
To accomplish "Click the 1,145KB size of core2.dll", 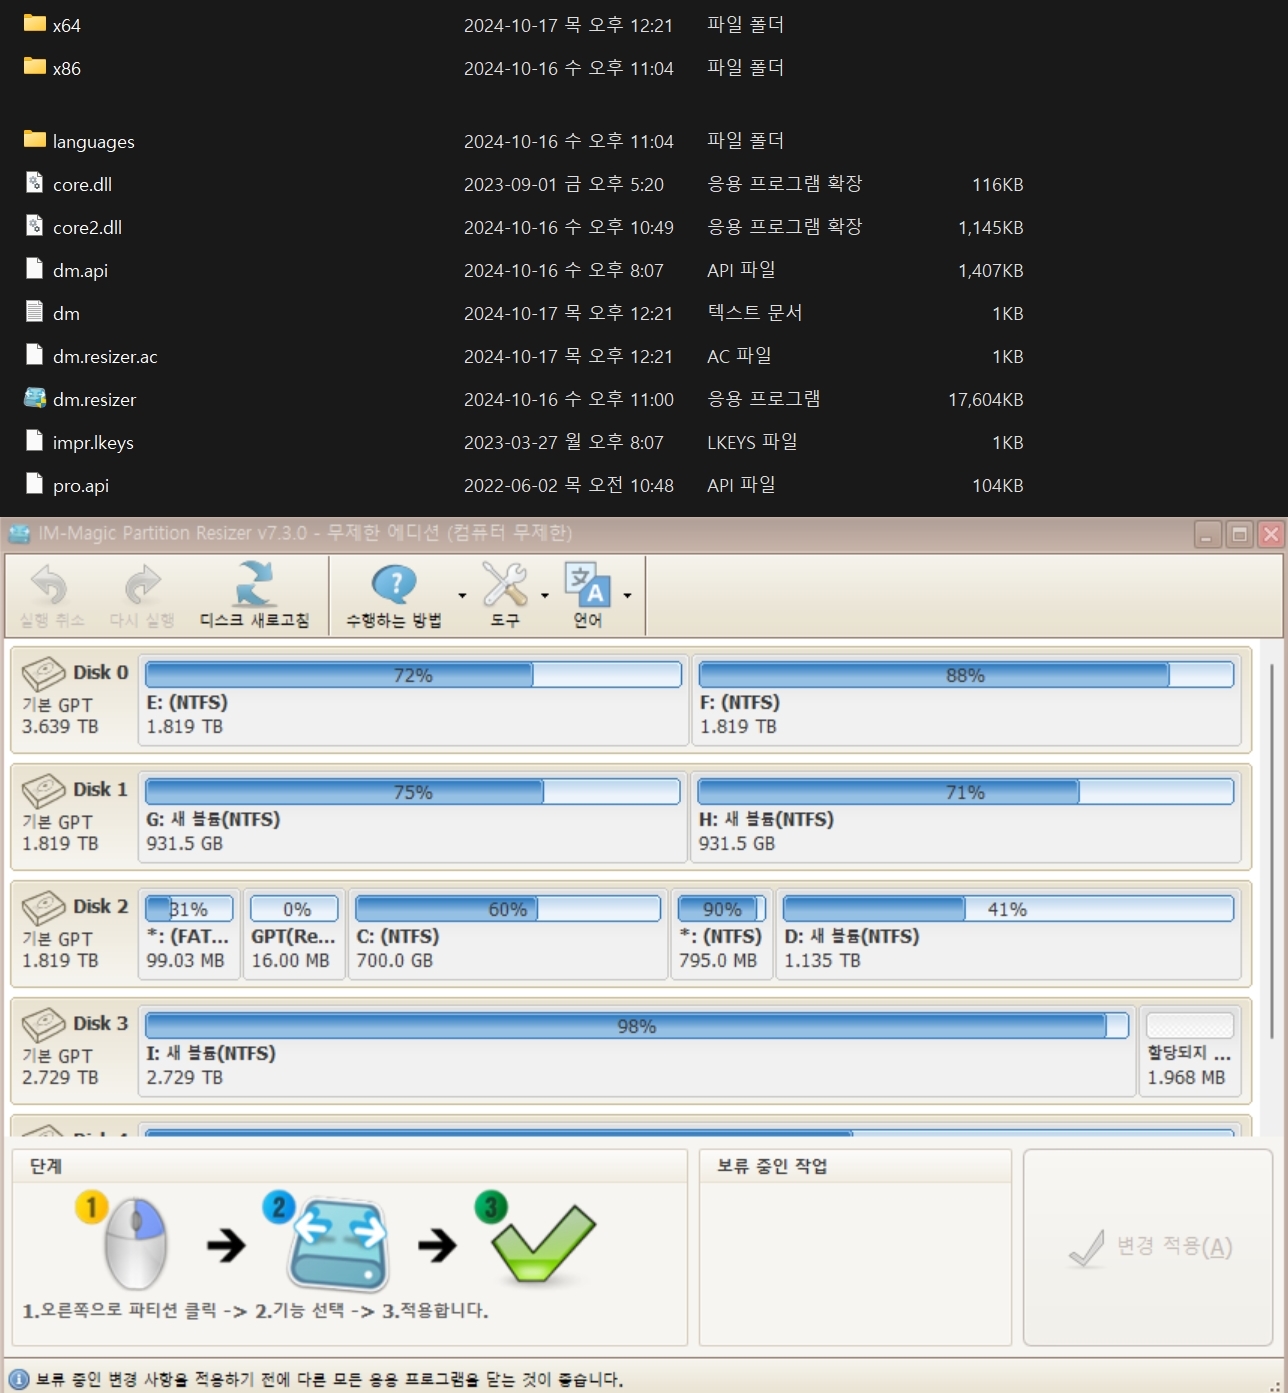I will (990, 228).
